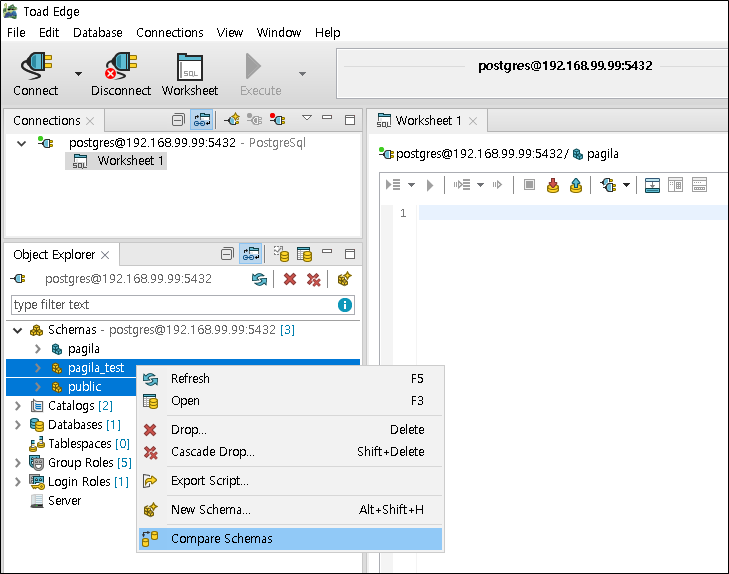Toggle results panel layout icon in worksheet toolbar
Screen dimensions: 729x574
tap(652, 185)
